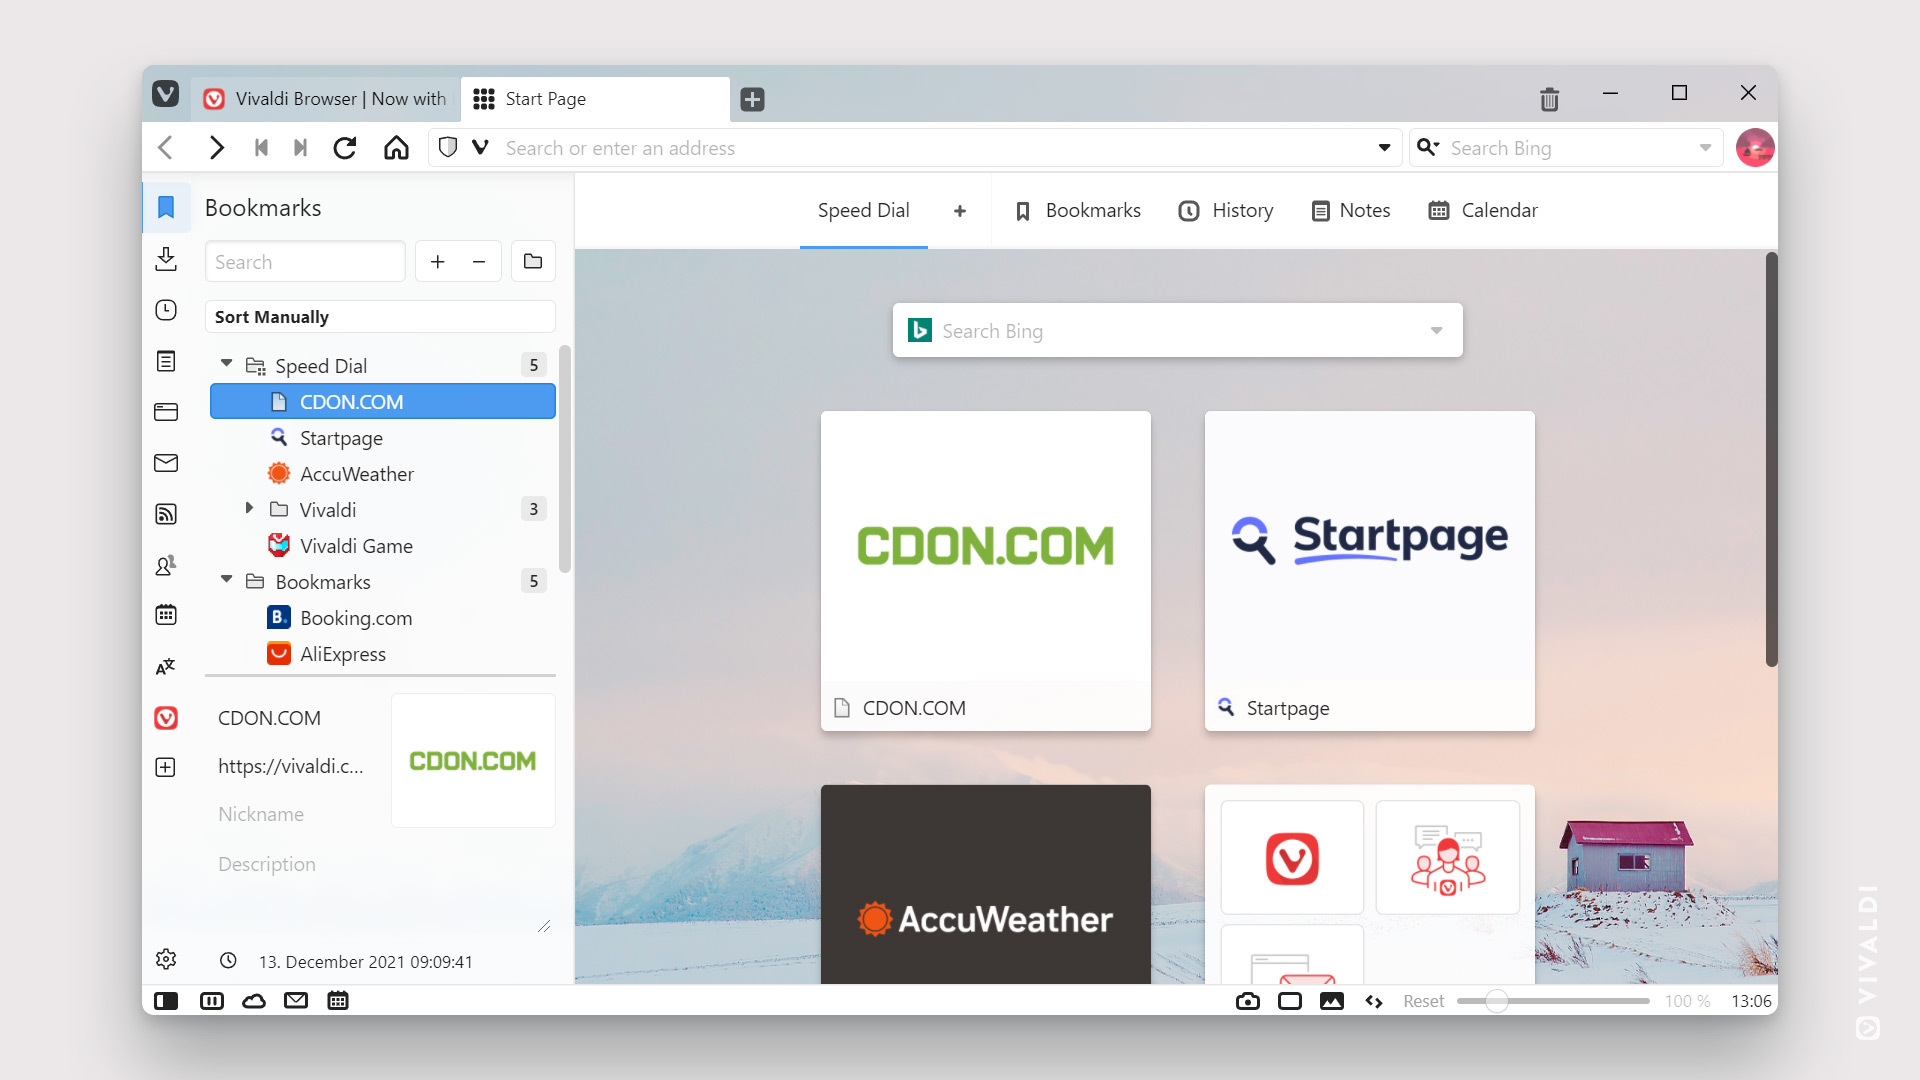
Task: Open the Sort Manually dropdown
Action: [x=380, y=317]
